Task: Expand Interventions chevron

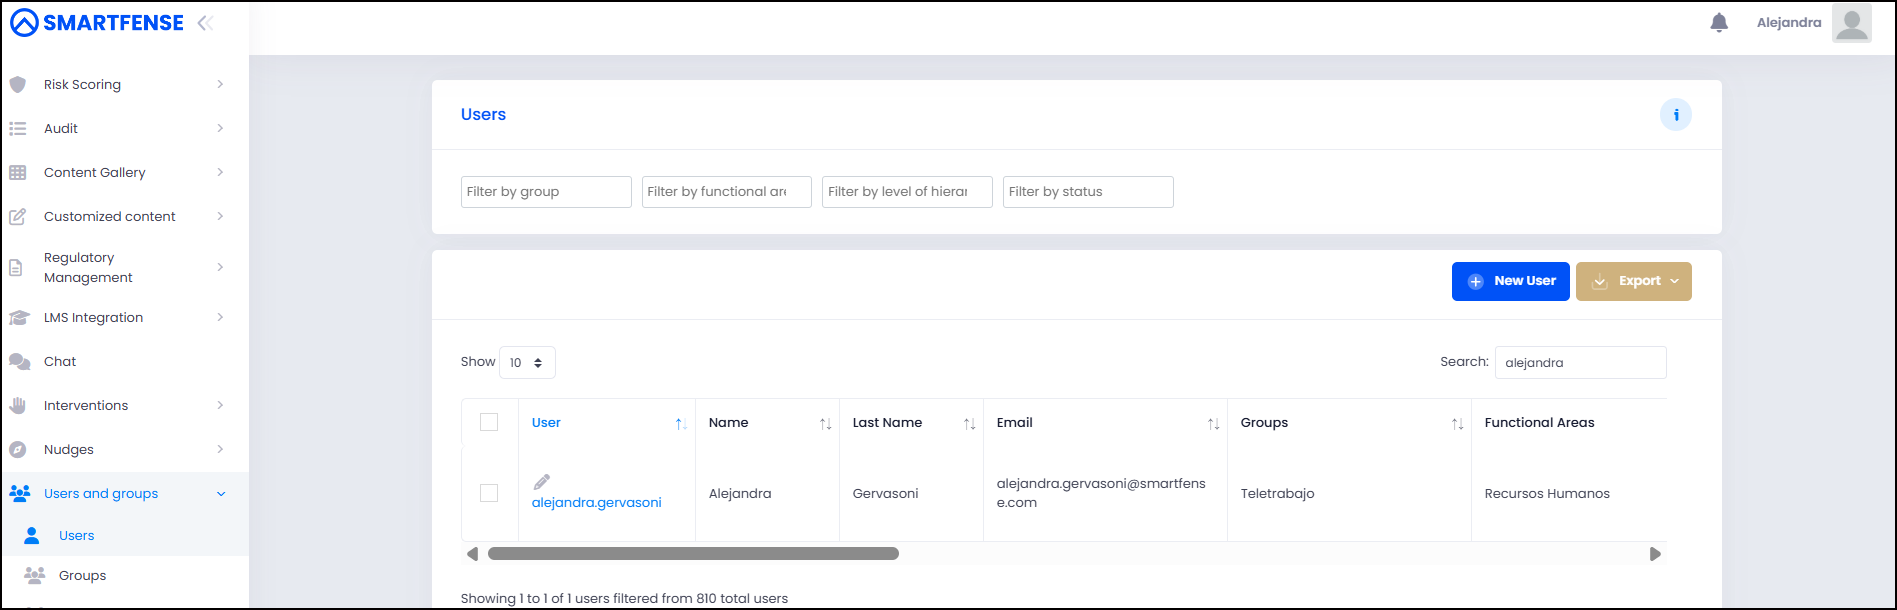Action: pos(220,406)
